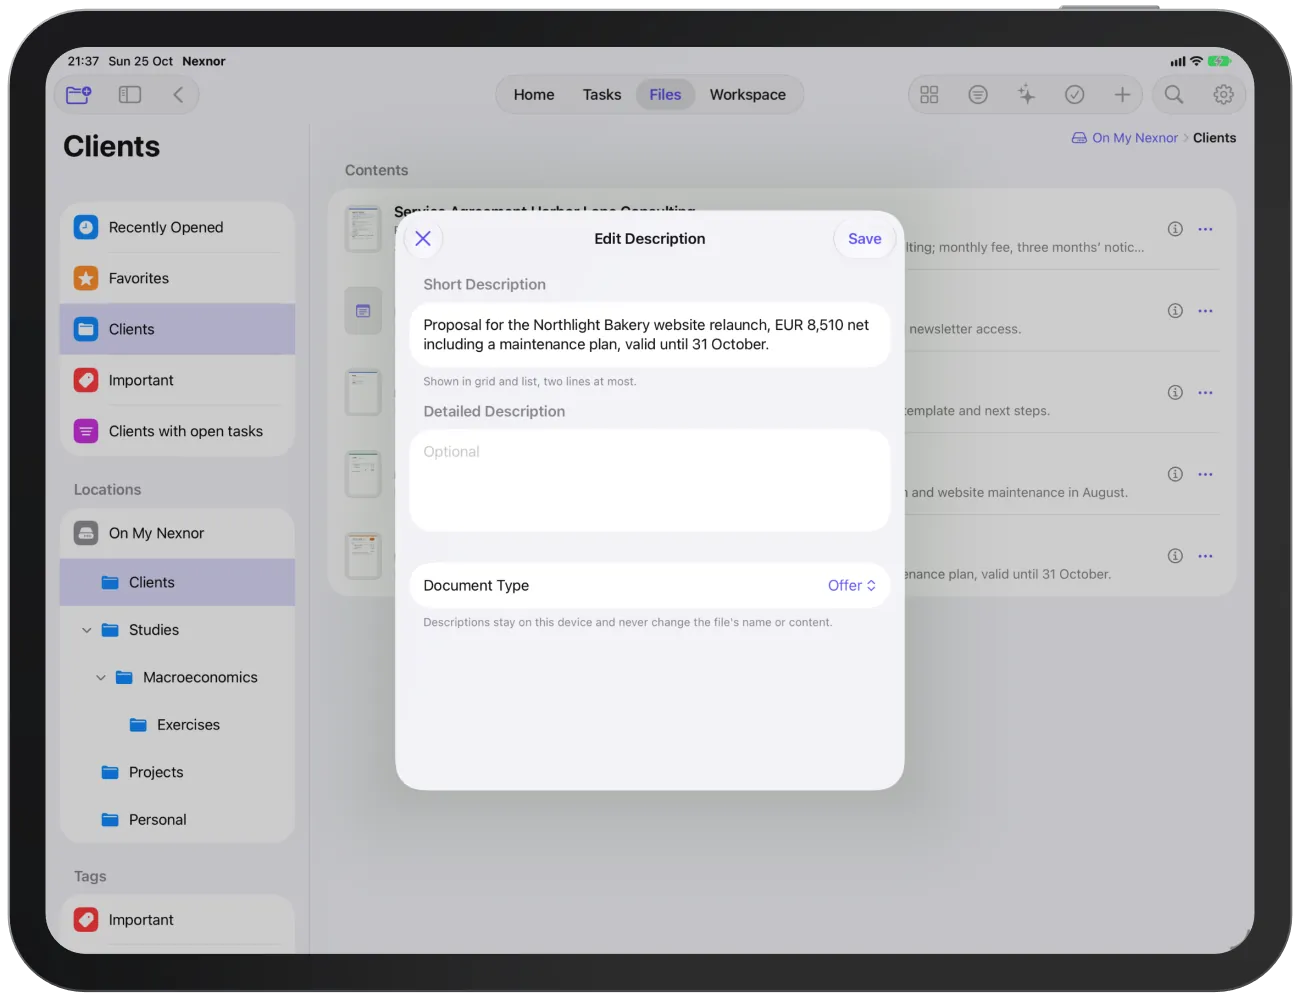
Task: Create a new folder with the toolbar folder-plus icon
Action: 78,95
